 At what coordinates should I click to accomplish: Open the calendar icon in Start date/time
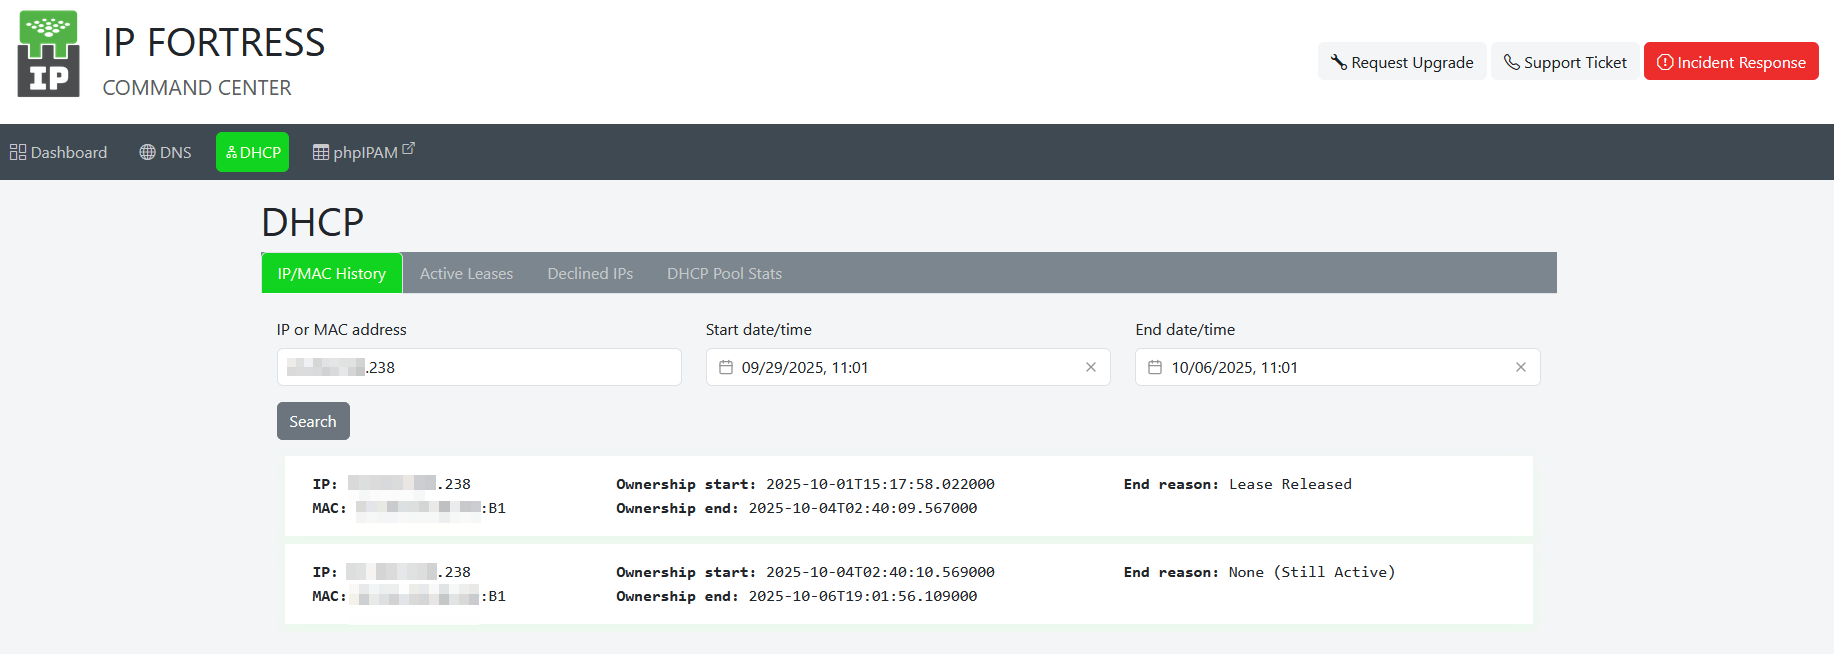point(726,367)
